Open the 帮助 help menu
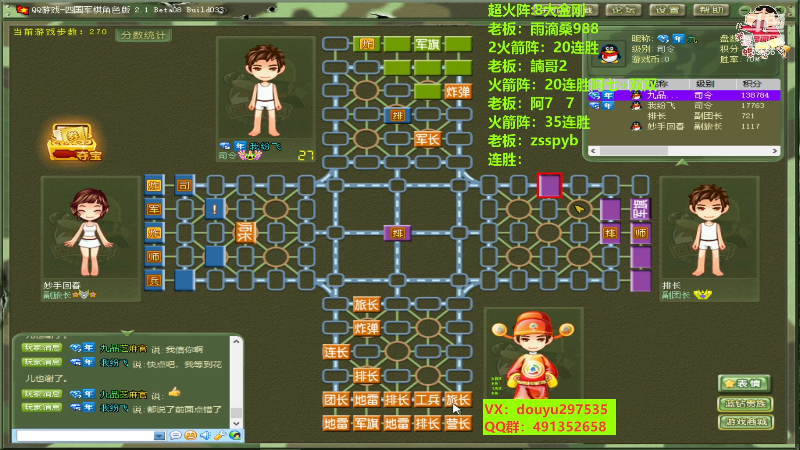 click(711, 10)
